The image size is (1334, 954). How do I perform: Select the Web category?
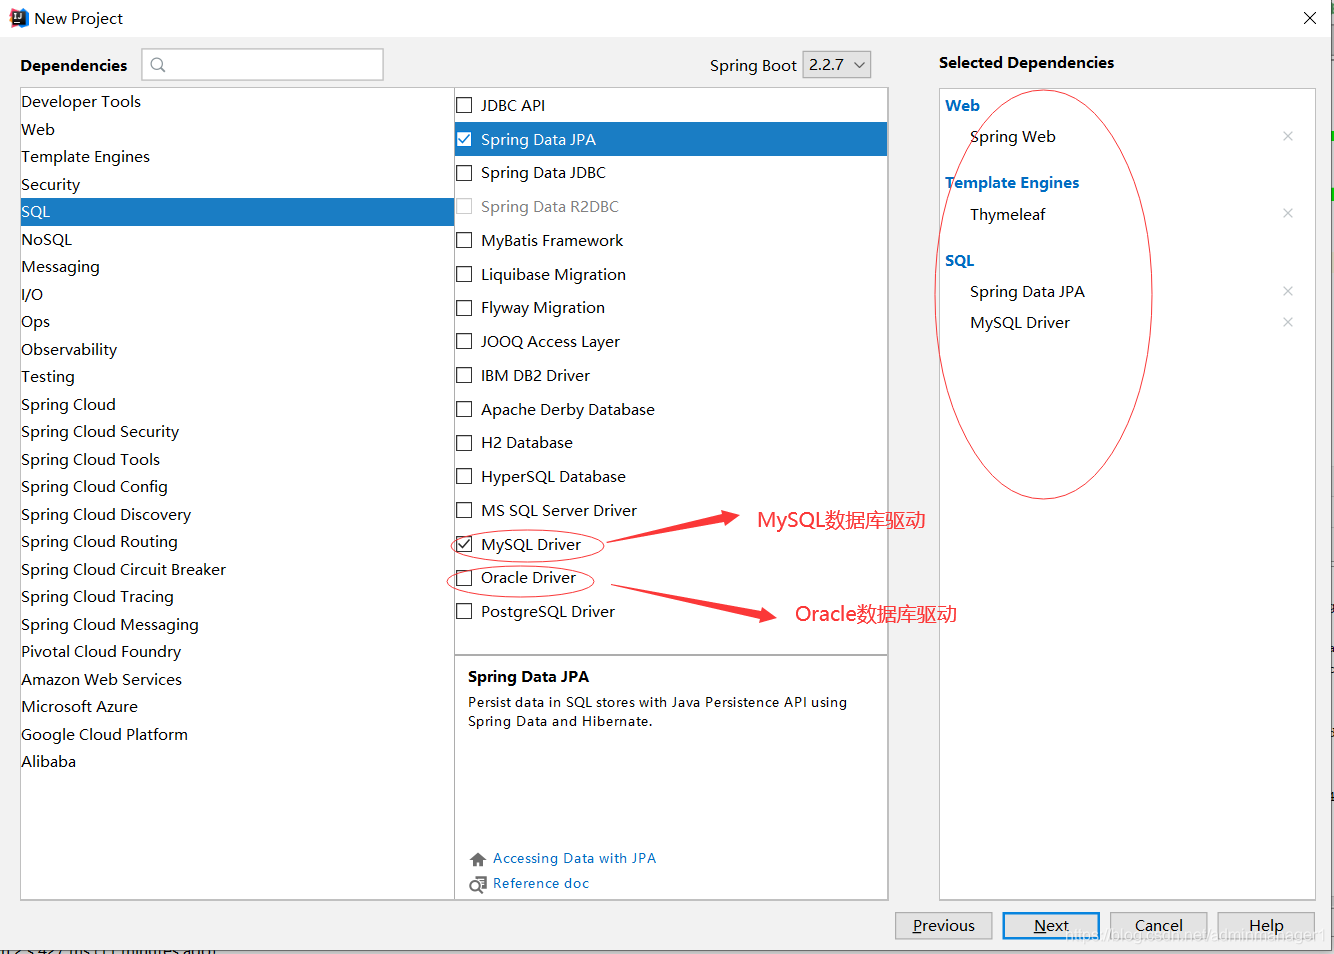237,129
